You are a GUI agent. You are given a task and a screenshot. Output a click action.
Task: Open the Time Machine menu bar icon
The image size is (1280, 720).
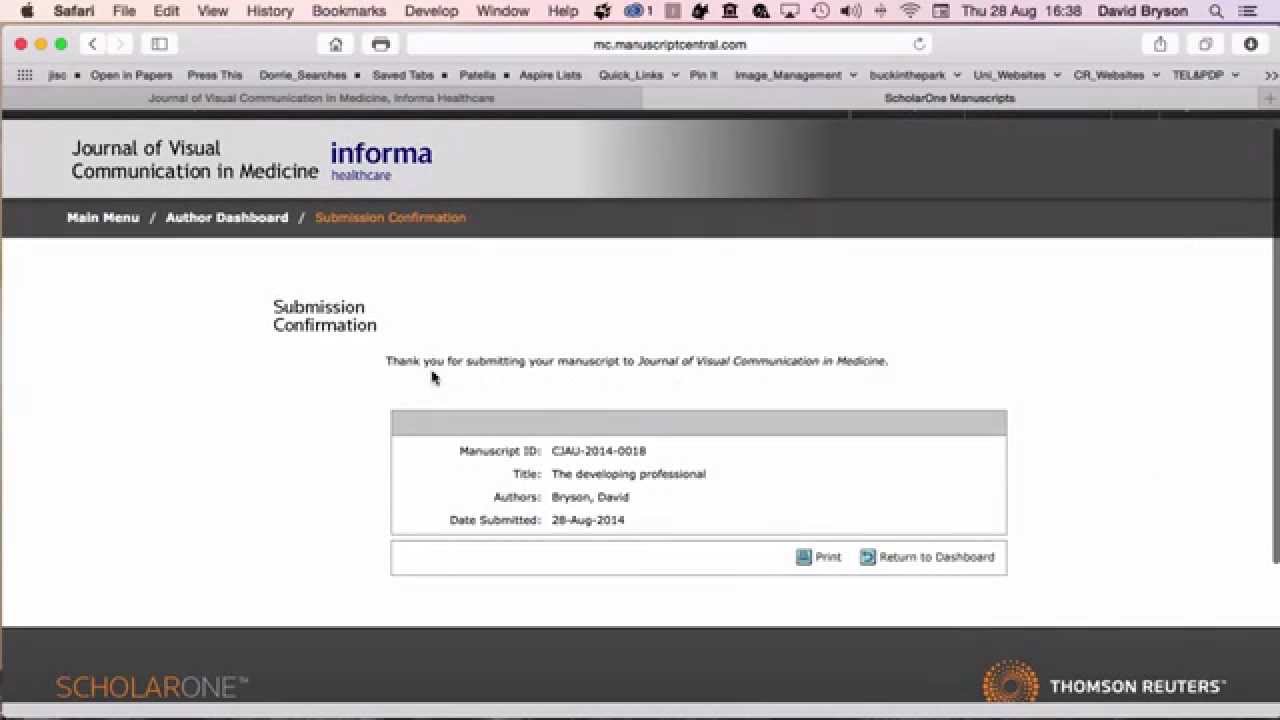(821, 11)
